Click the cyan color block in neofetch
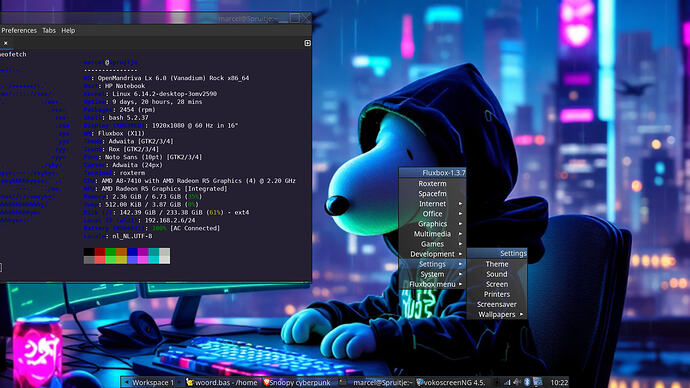 click(x=154, y=252)
